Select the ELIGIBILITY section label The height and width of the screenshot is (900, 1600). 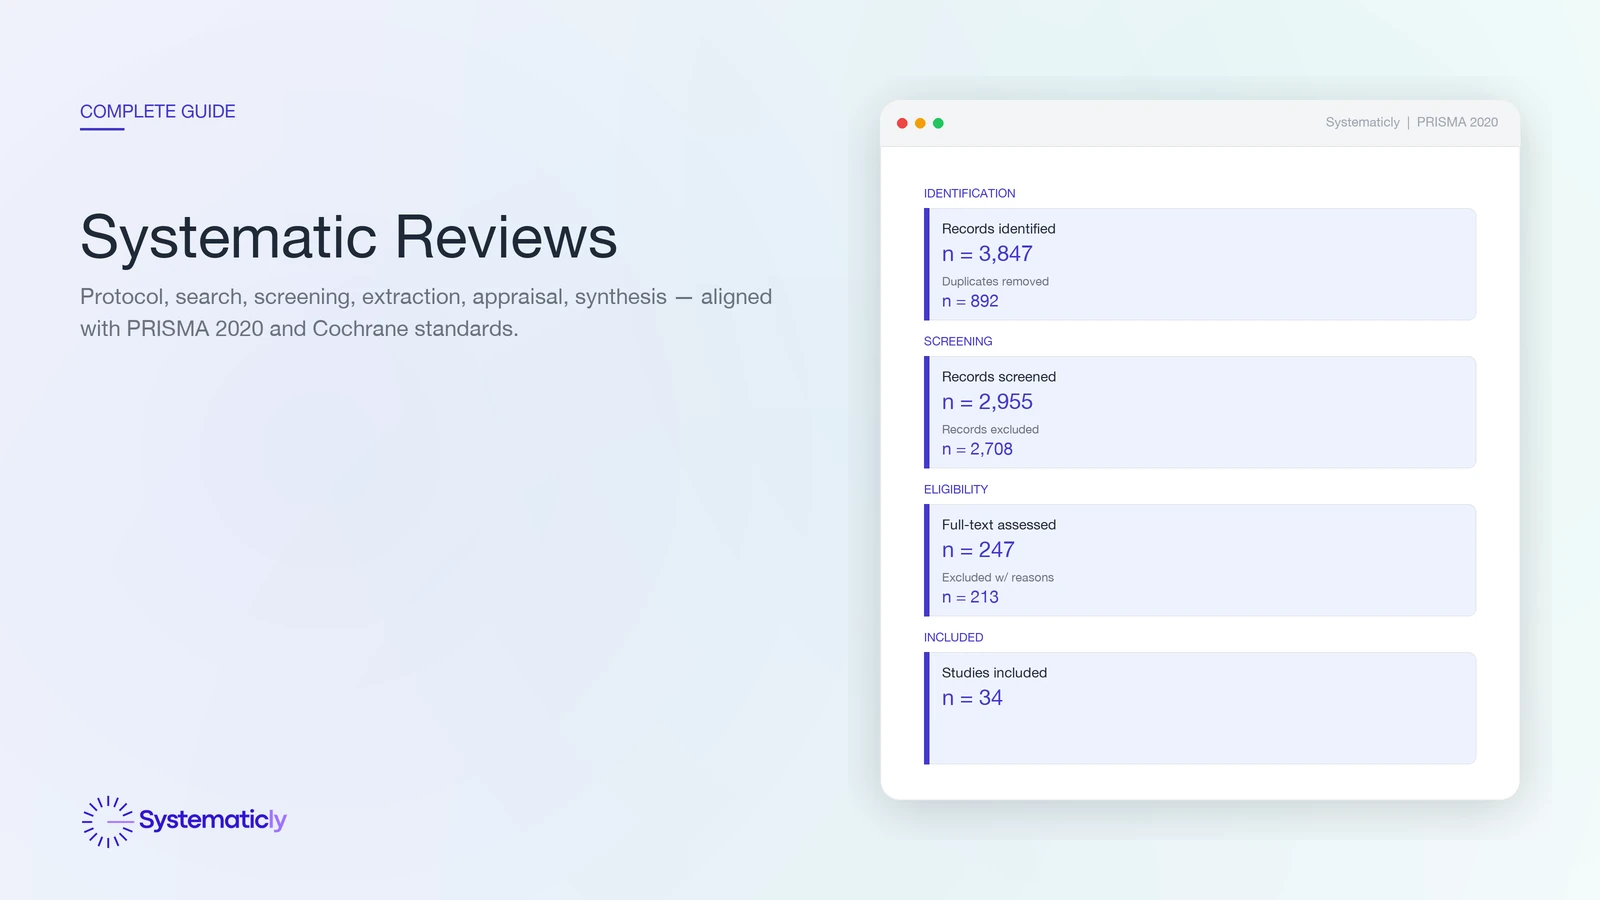coord(955,489)
